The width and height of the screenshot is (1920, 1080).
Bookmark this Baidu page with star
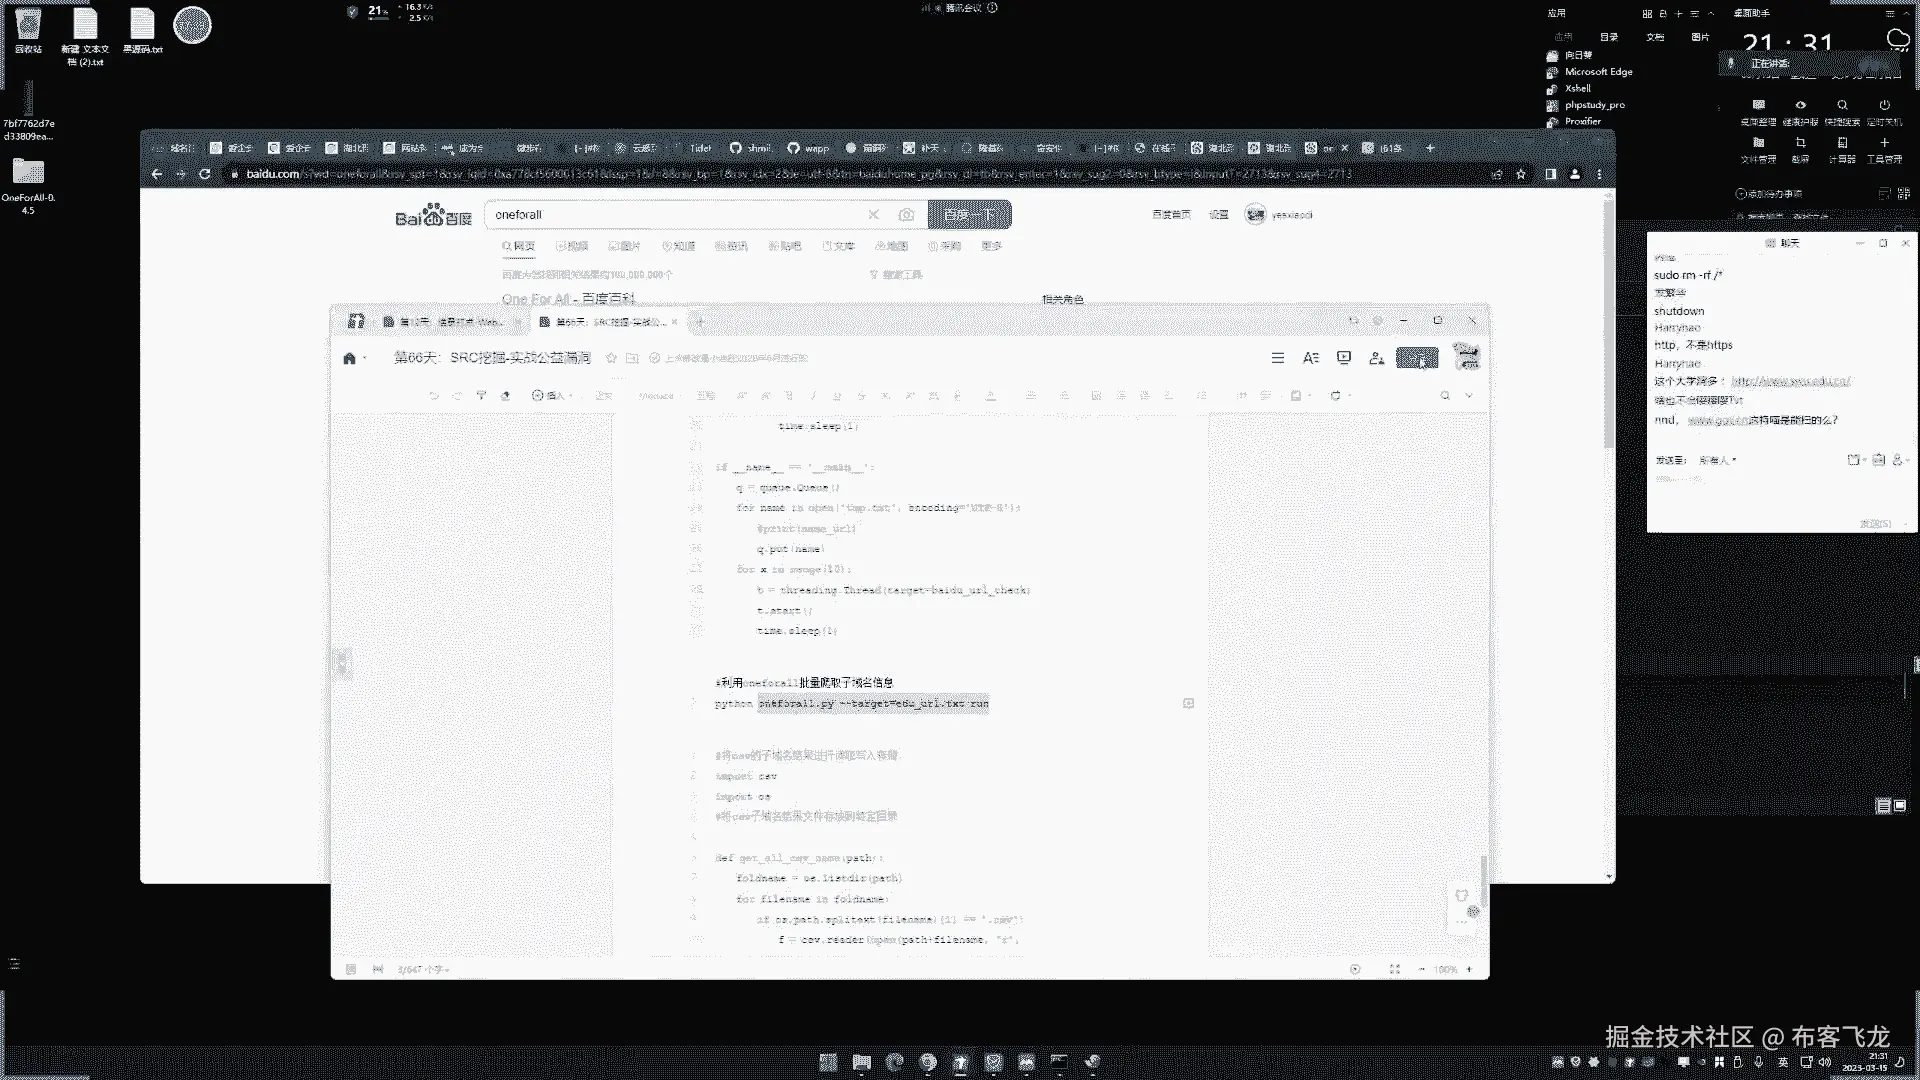click(1521, 174)
